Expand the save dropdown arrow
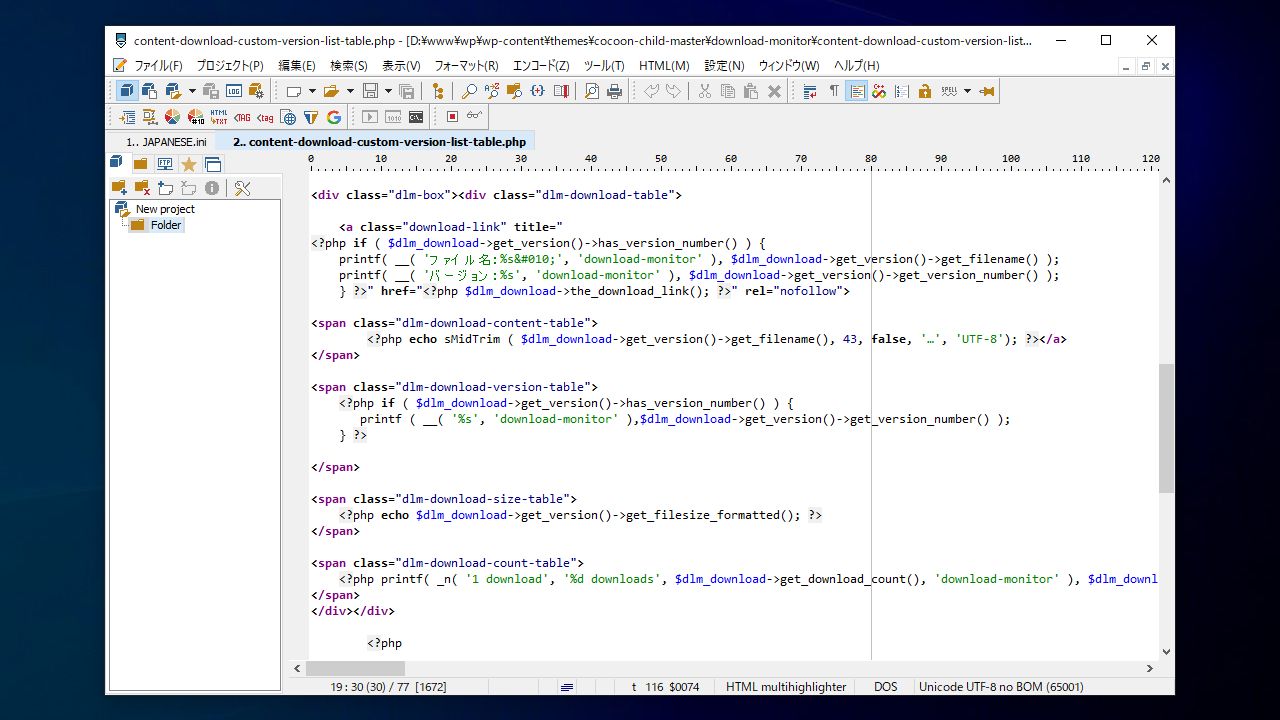1280x720 pixels. (x=388, y=91)
